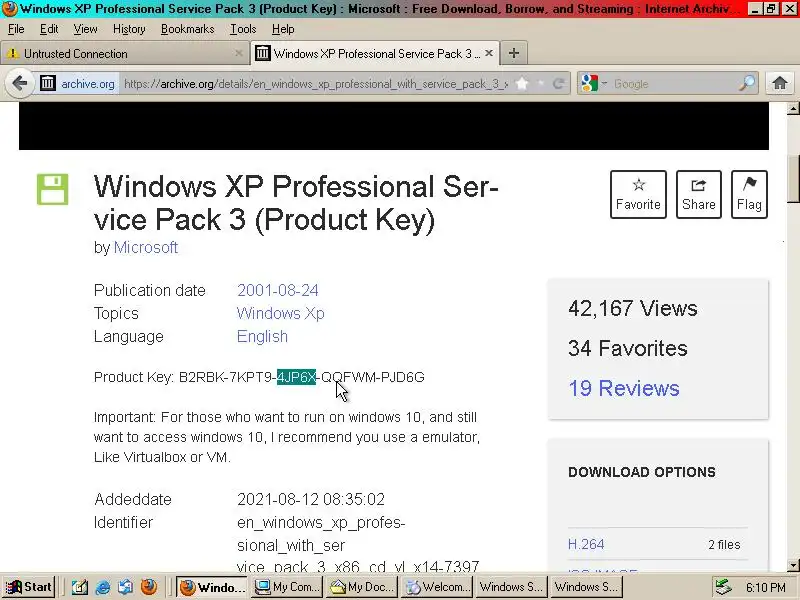Open the Bookmarks menu
This screenshot has width=800, height=600.
tap(188, 29)
